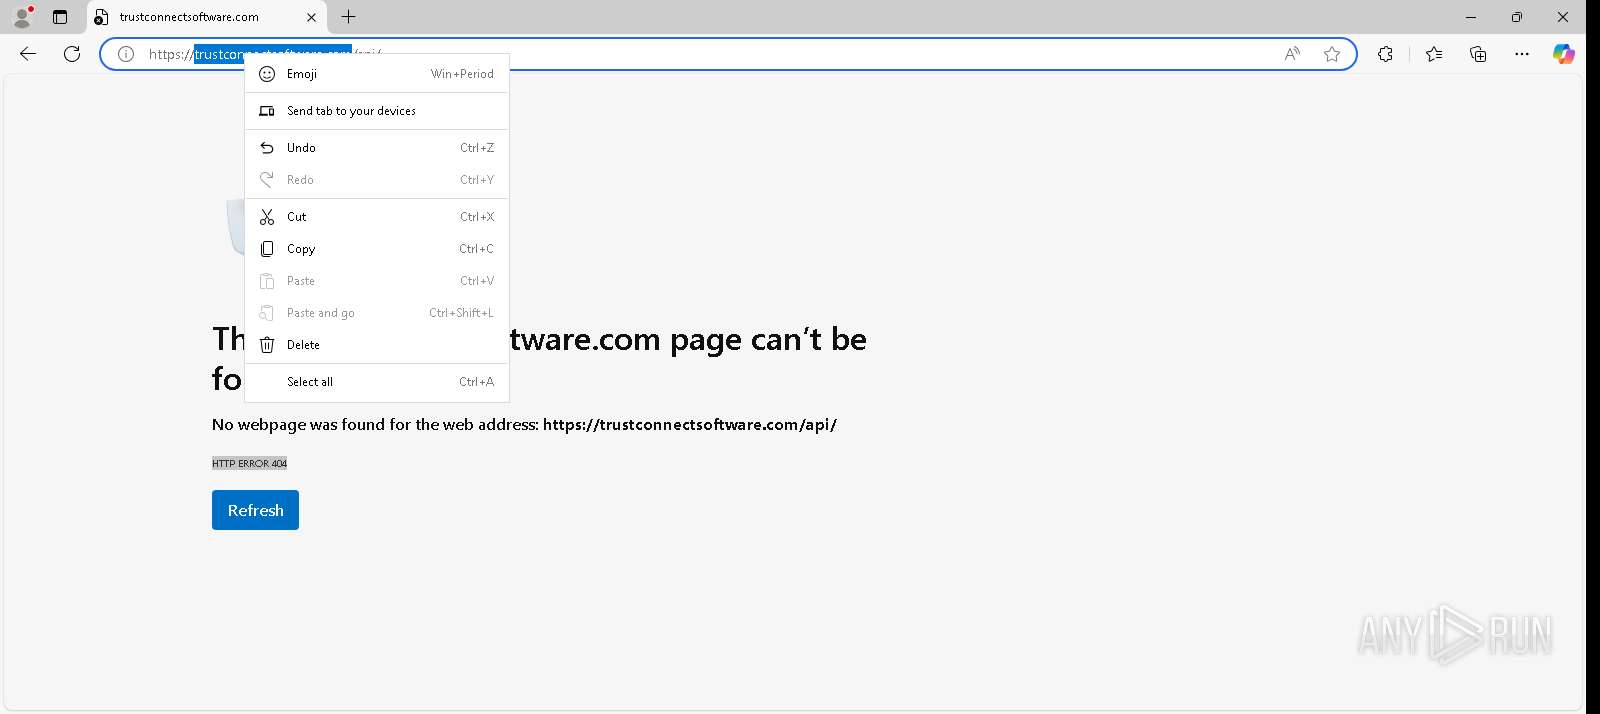Image resolution: width=1600 pixels, height=714 pixels.
Task: Open the Extensions puzzle icon
Action: pos(1385,54)
